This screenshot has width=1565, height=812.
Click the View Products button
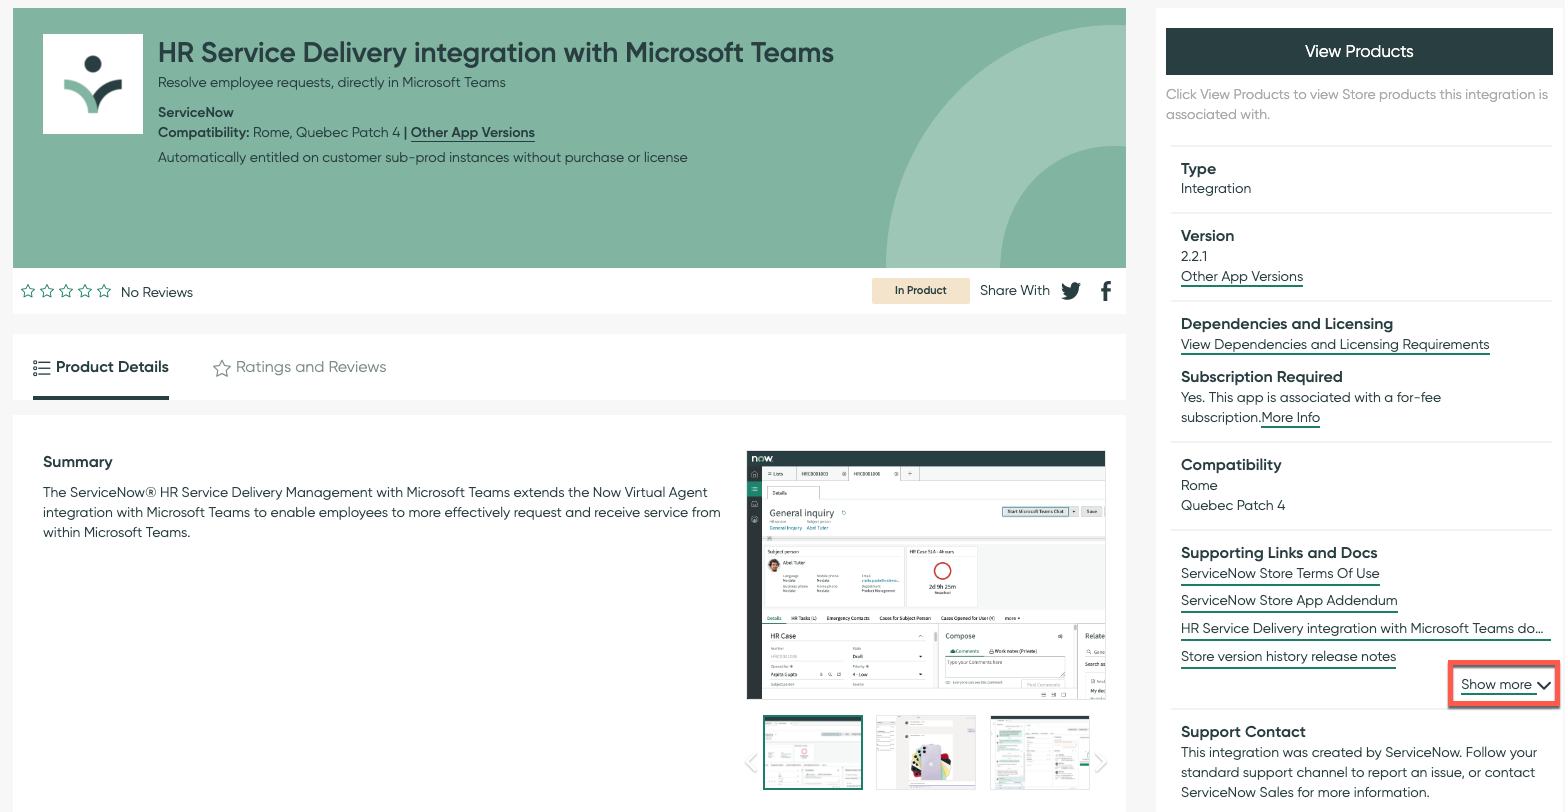(1359, 51)
